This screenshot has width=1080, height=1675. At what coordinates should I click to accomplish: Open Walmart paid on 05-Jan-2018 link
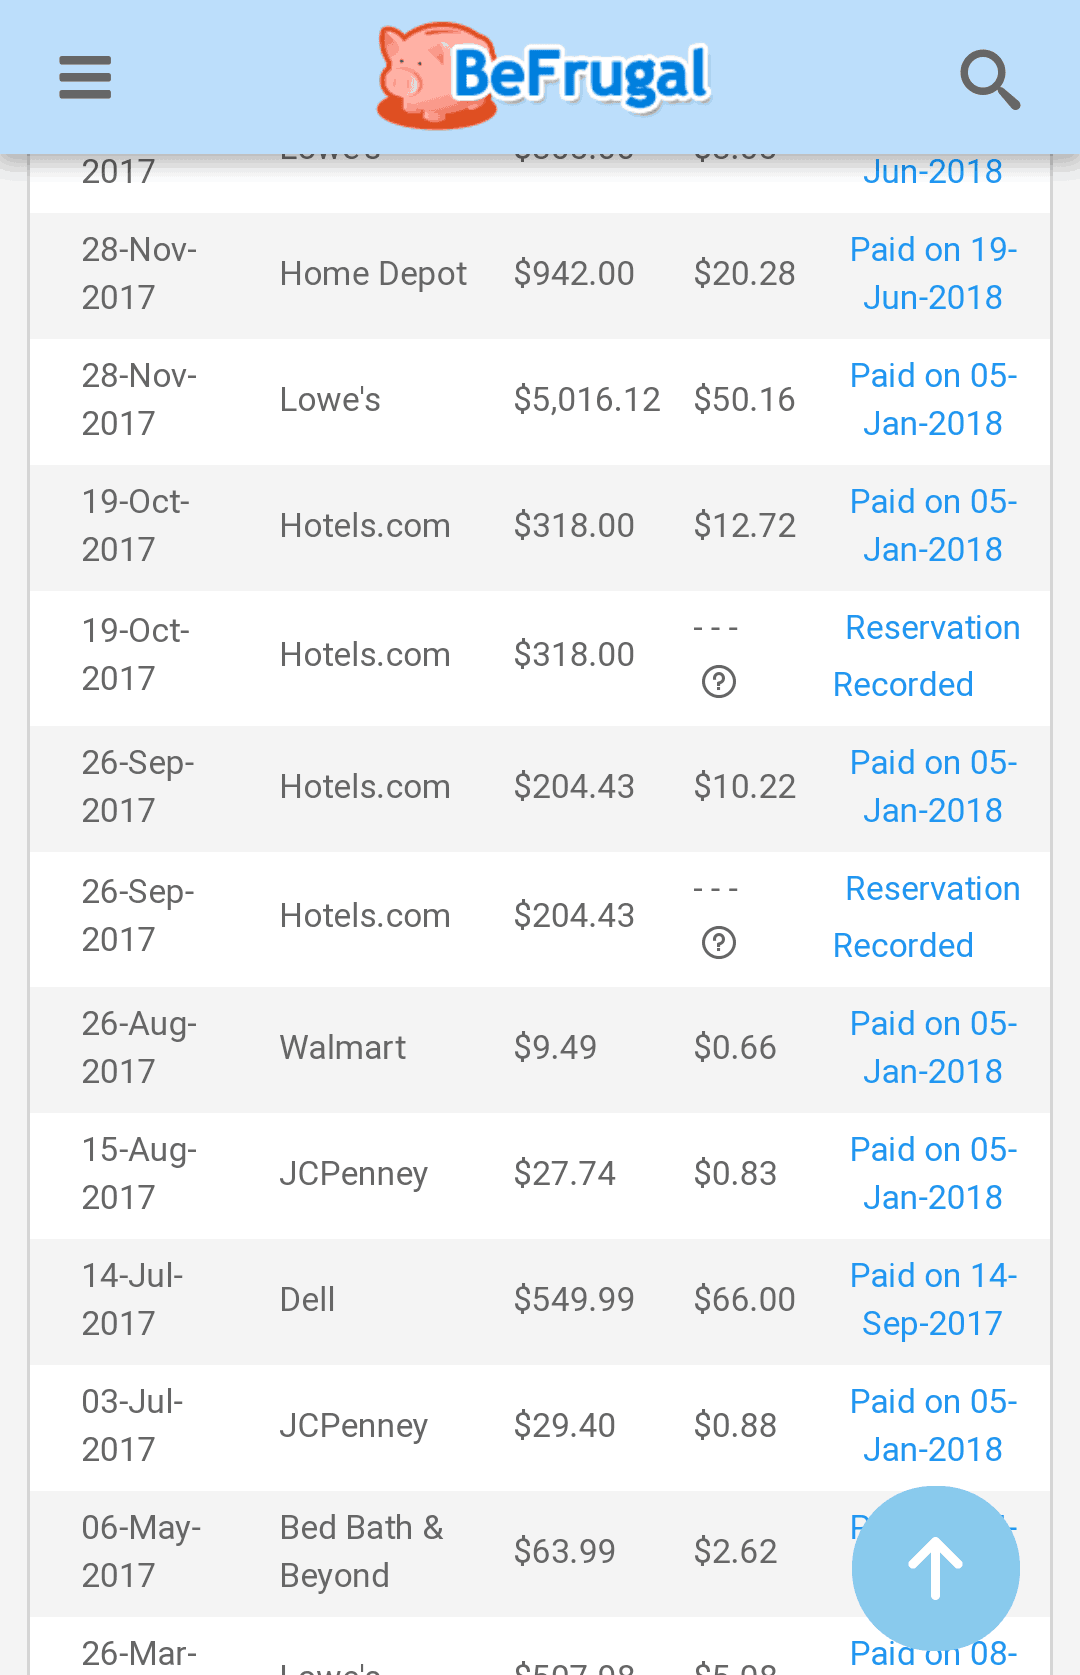(932, 1048)
